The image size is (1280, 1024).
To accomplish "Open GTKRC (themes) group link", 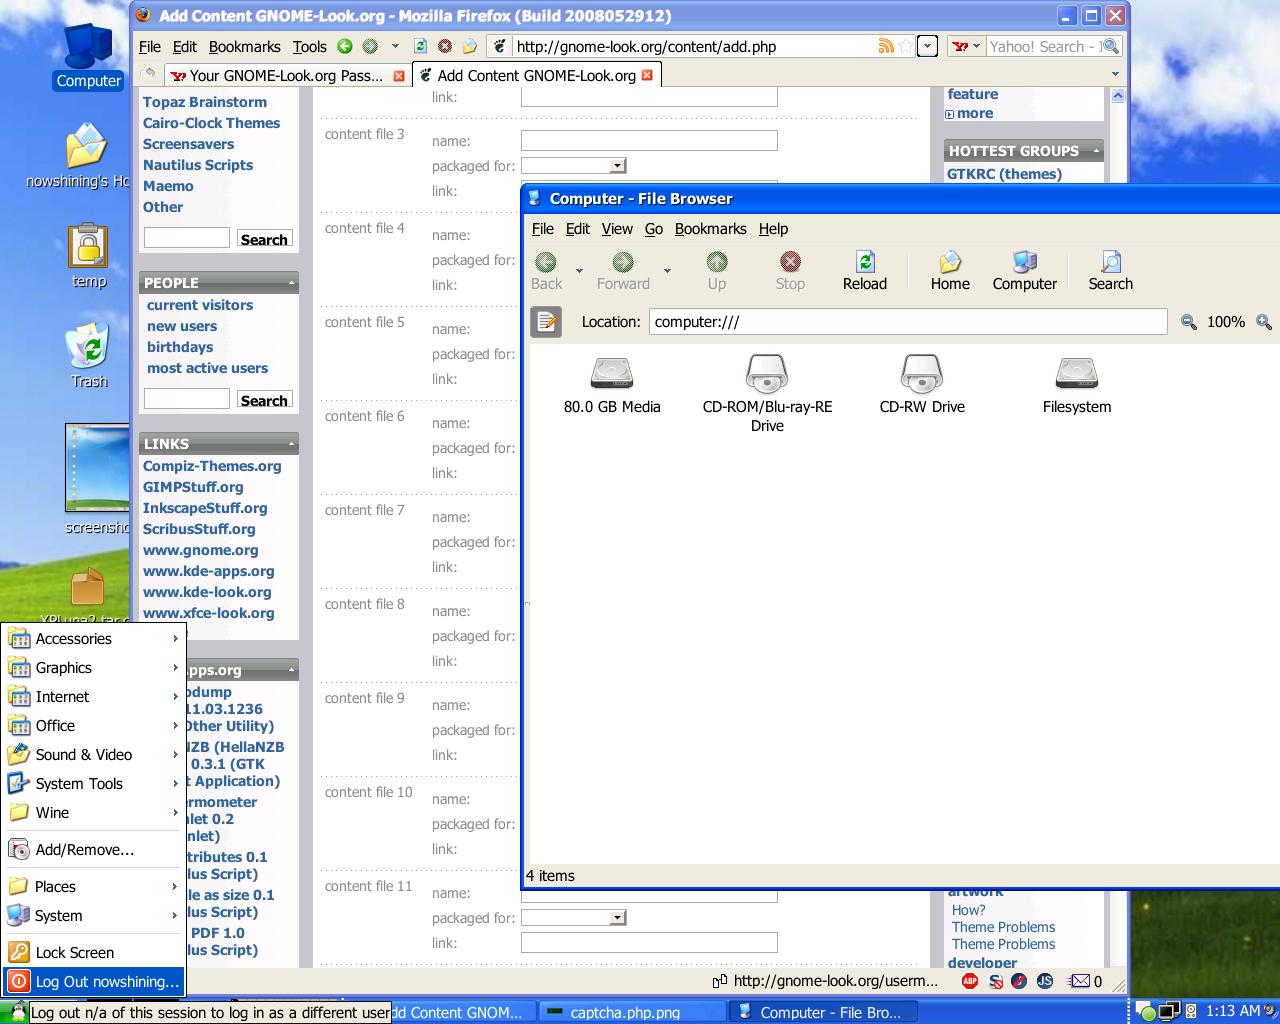I will tap(1004, 174).
